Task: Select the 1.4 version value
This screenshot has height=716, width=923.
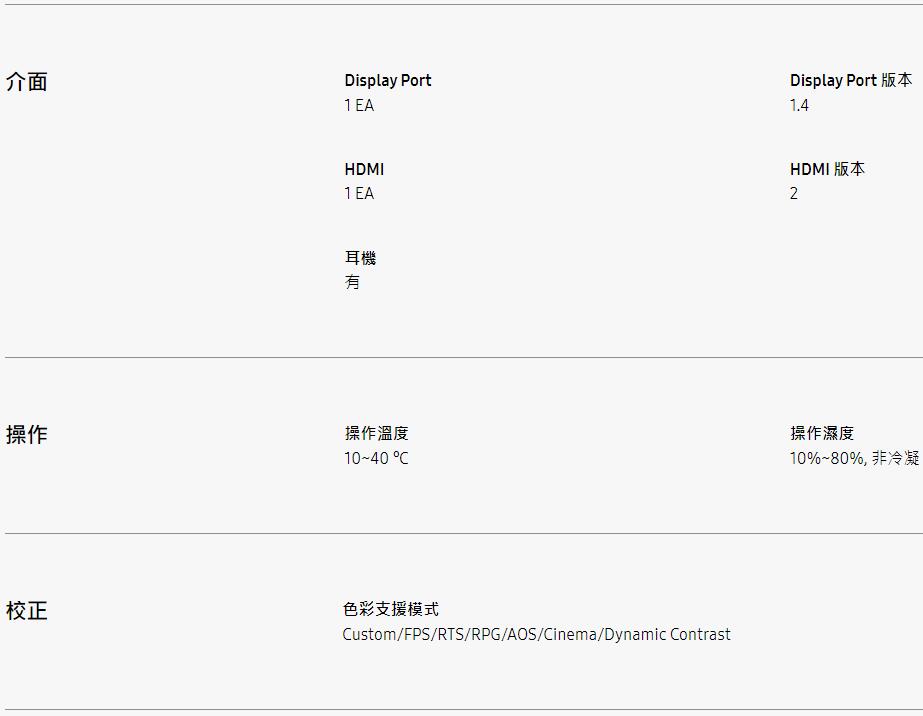Action: pos(799,105)
